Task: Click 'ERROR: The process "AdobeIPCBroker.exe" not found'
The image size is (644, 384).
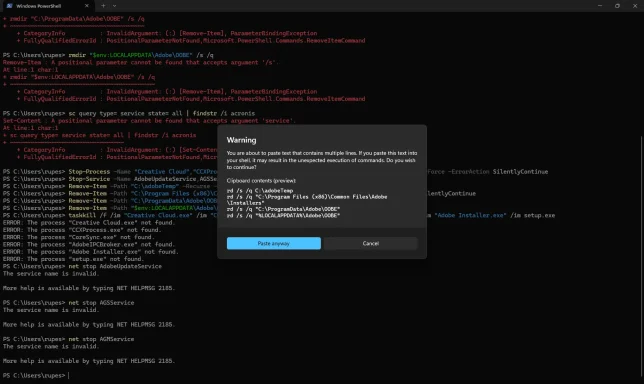Action: point(89,244)
